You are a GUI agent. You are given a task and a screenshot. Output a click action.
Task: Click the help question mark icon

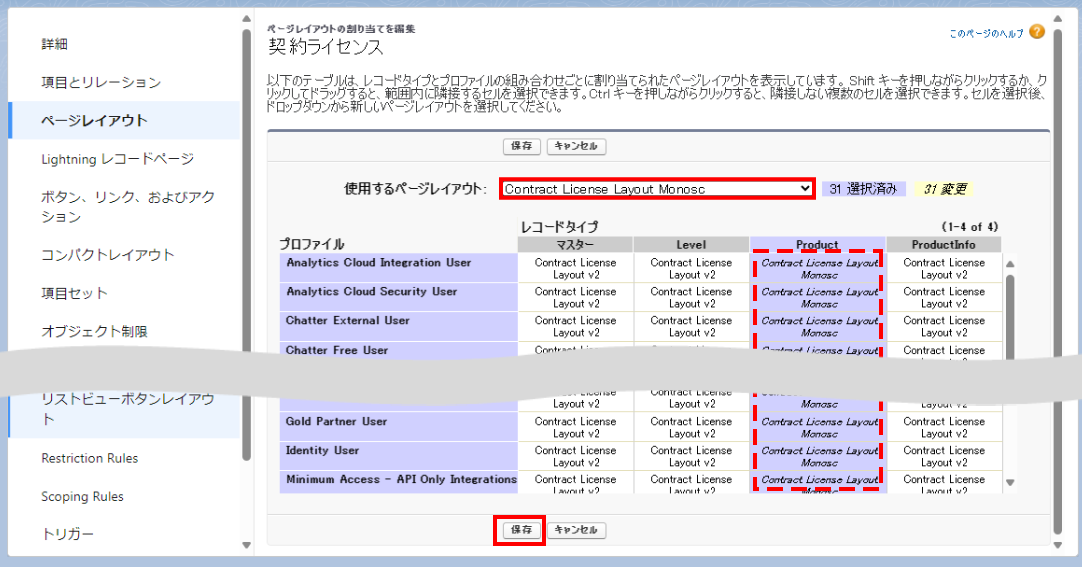tap(1036, 33)
